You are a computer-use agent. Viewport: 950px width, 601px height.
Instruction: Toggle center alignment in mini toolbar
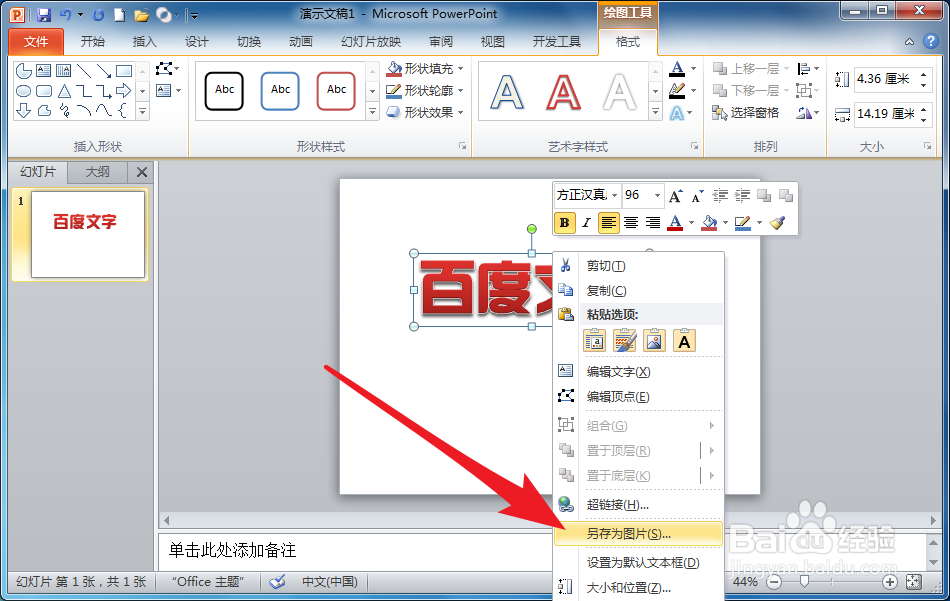[x=631, y=223]
